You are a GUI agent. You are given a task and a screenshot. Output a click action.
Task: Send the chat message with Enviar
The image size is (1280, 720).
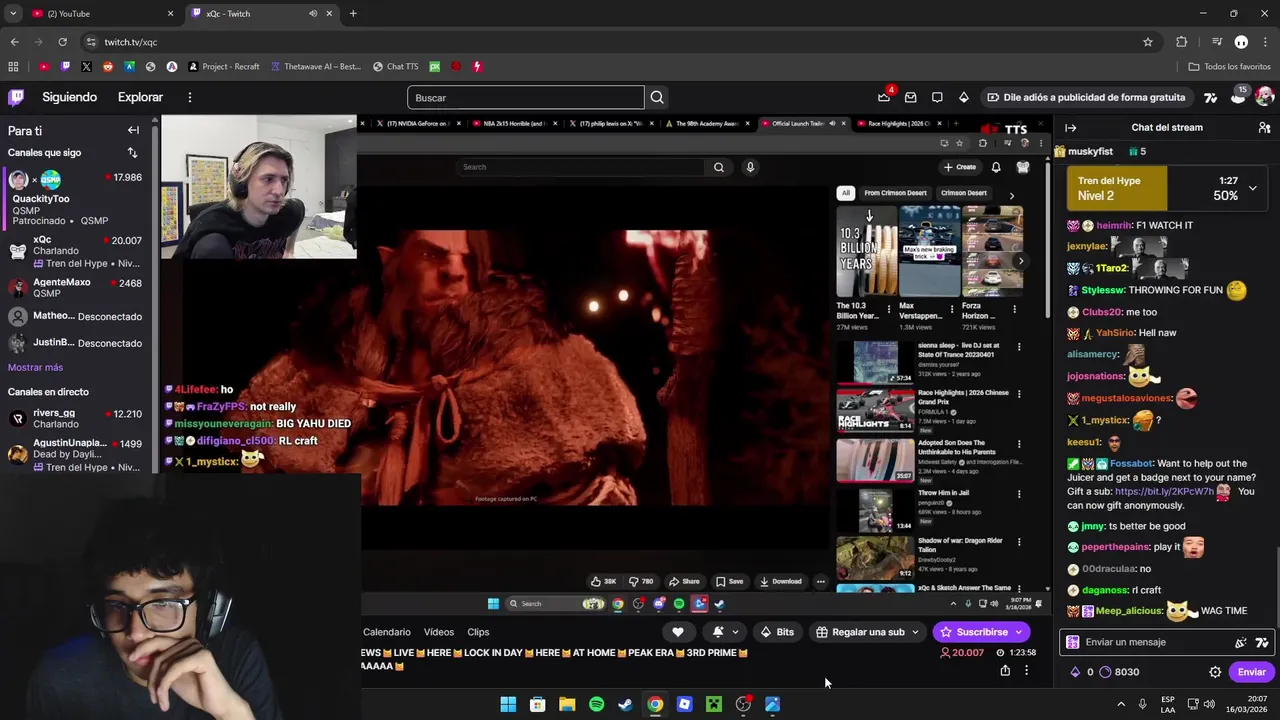click(1251, 672)
